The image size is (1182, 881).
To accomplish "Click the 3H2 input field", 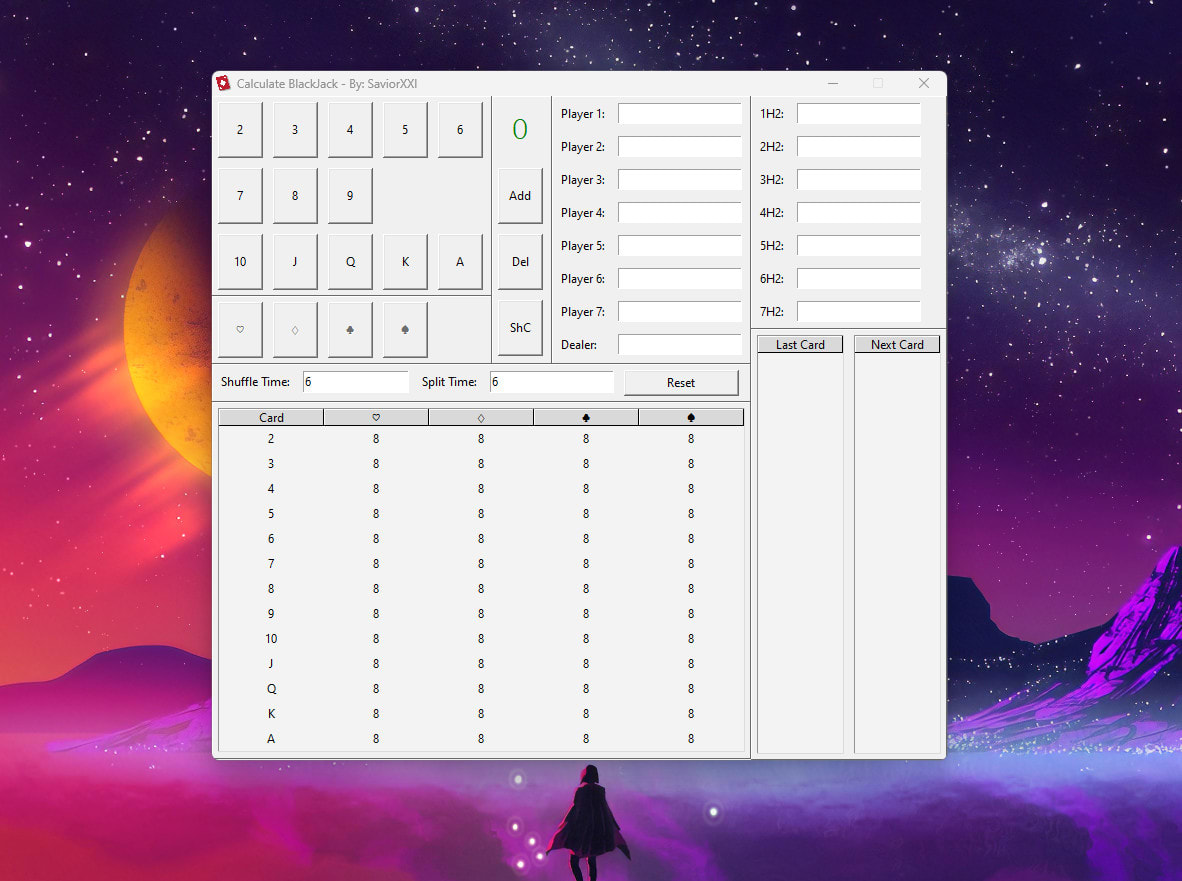I will [859, 180].
